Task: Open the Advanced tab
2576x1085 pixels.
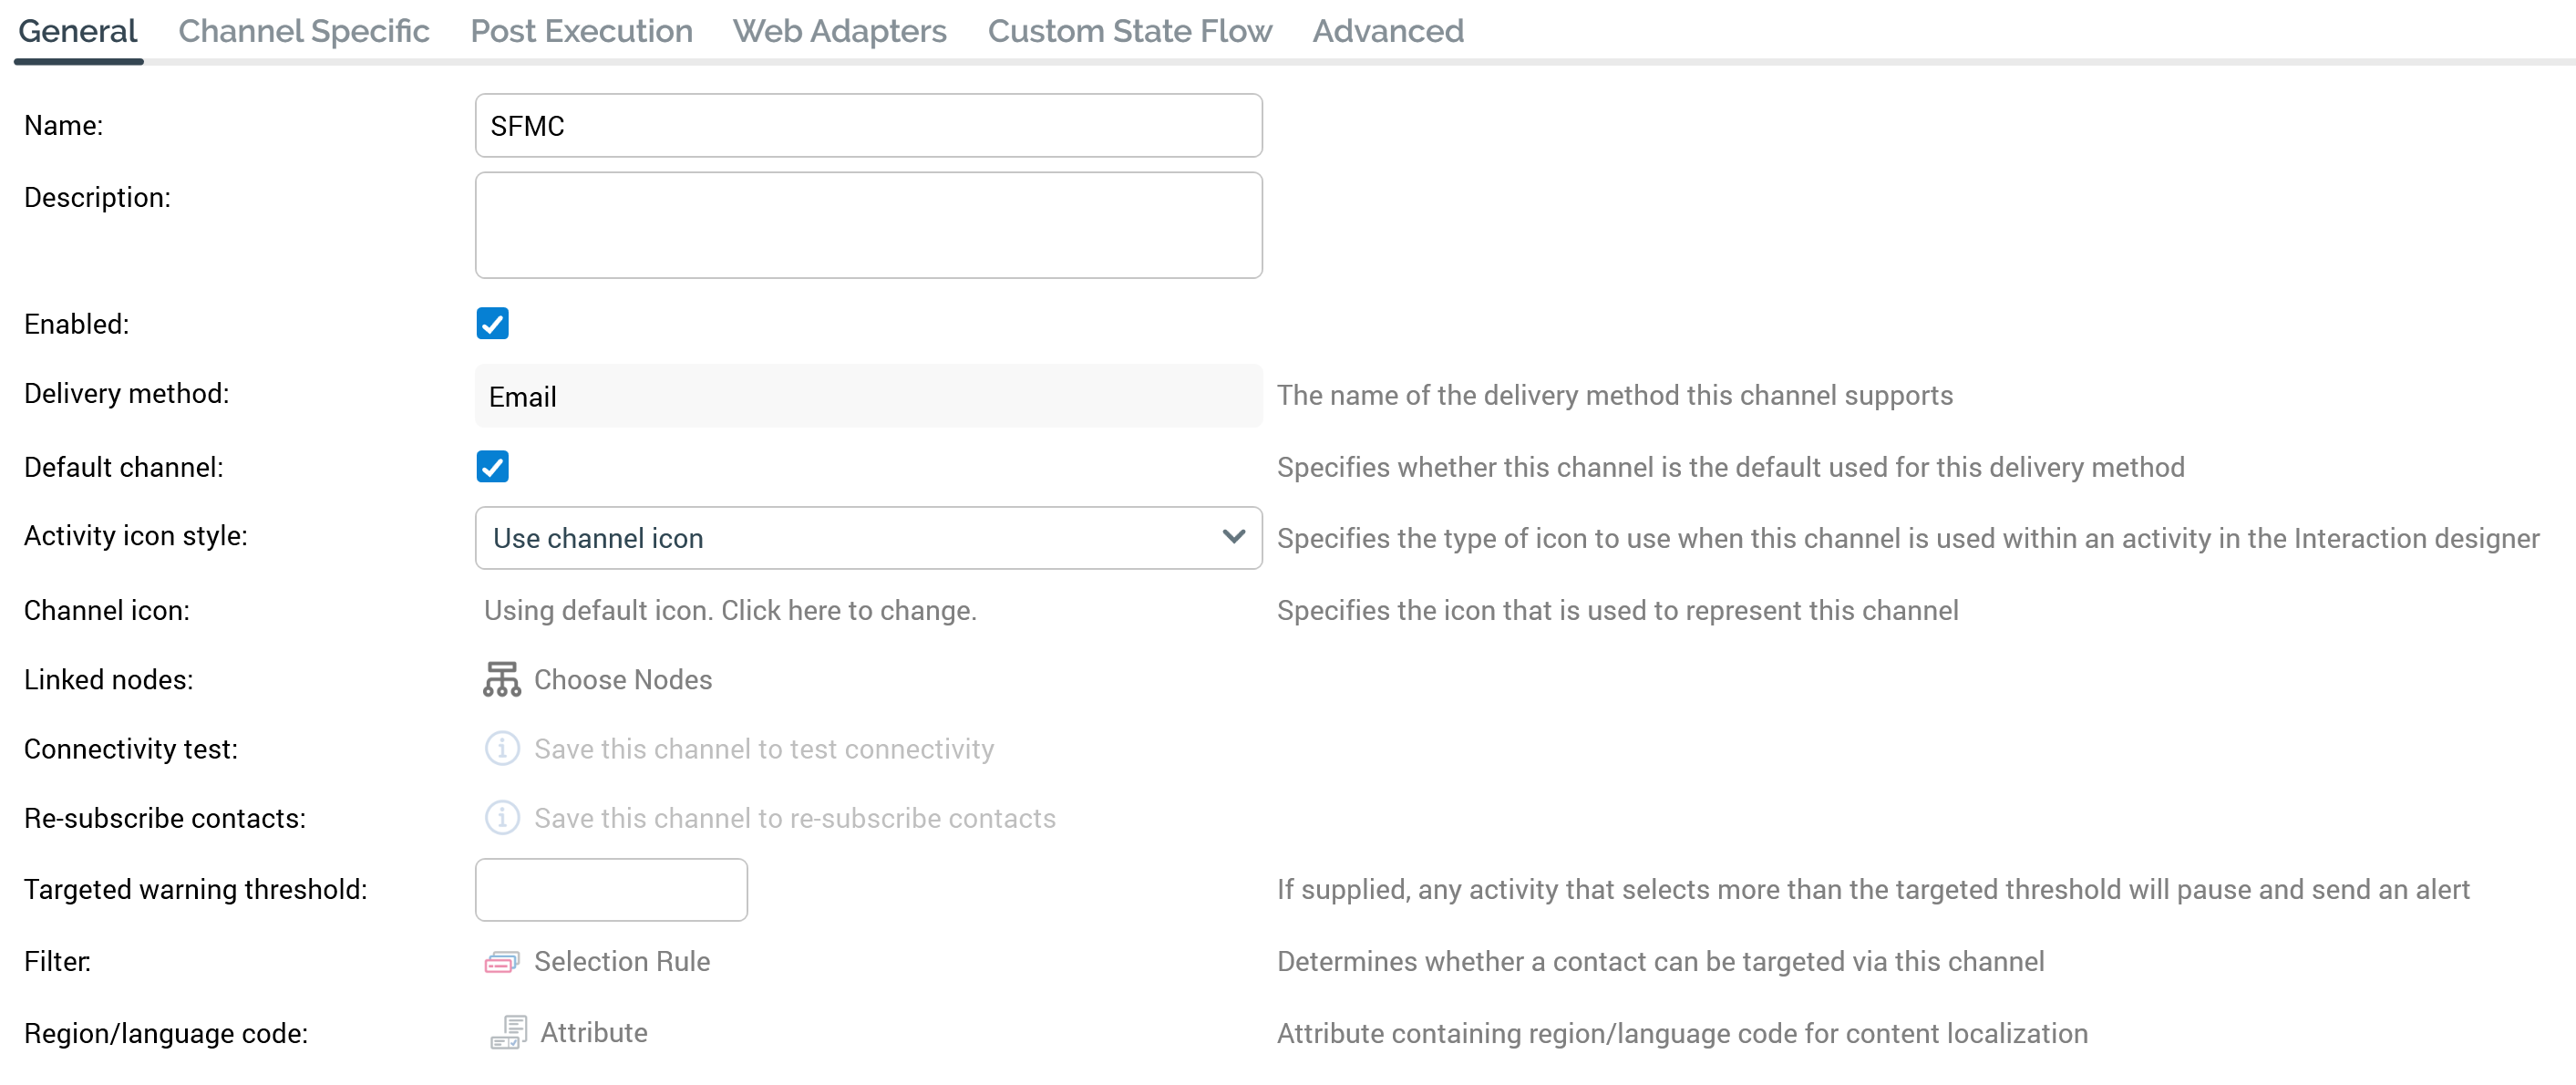Action: (x=1387, y=31)
